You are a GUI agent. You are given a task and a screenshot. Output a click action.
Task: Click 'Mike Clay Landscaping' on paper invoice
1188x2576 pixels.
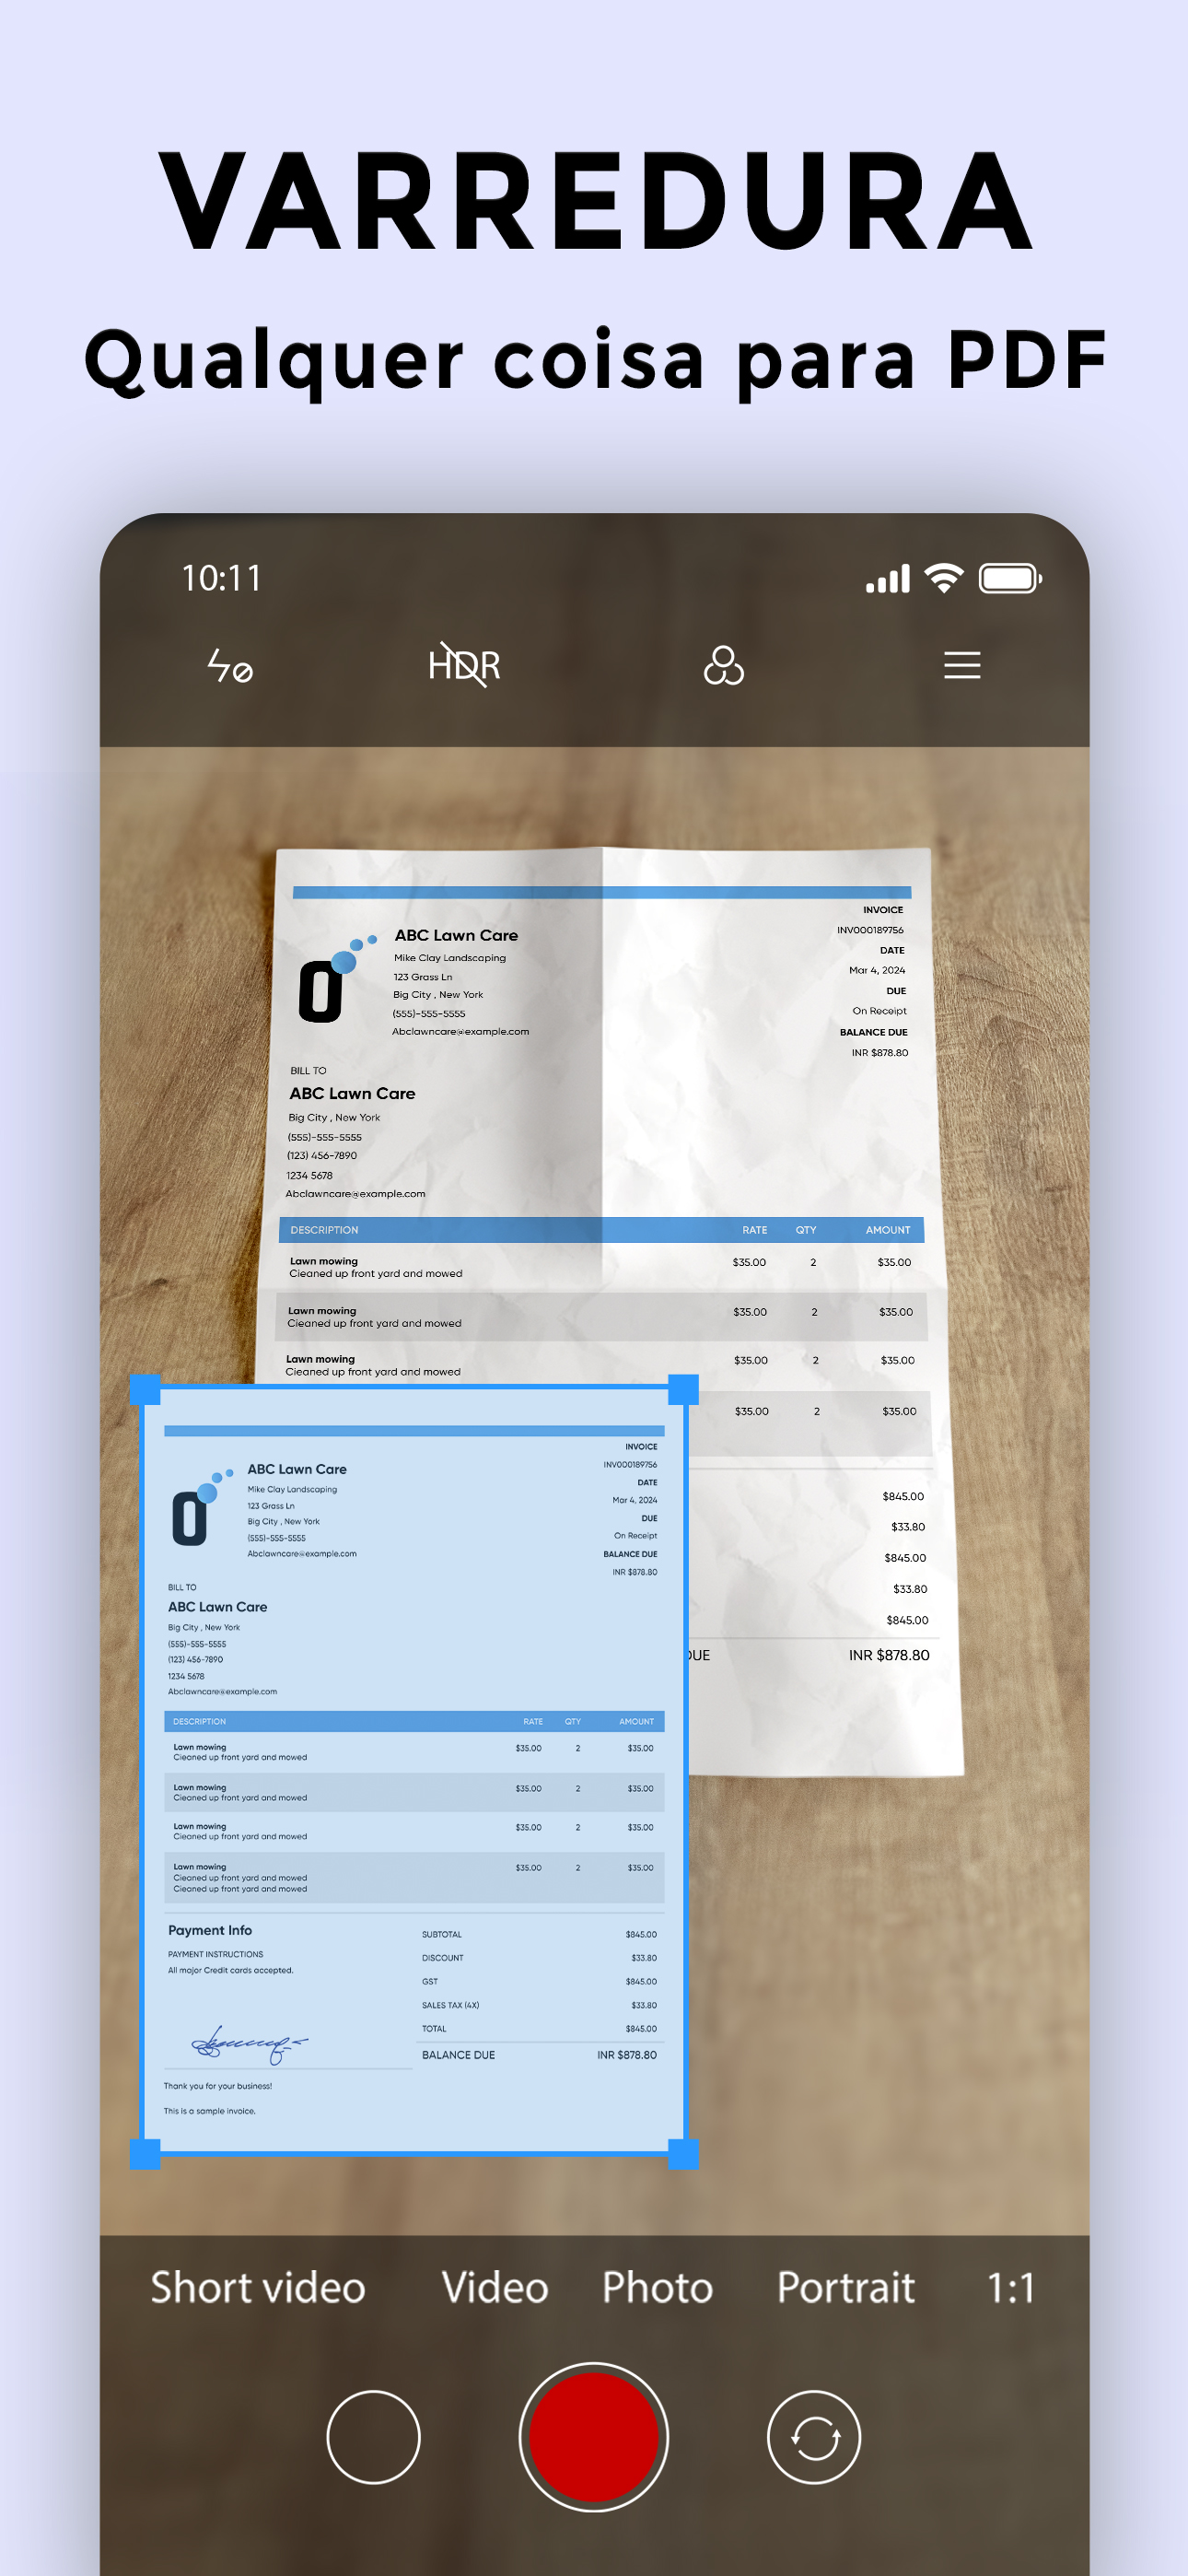click(450, 958)
